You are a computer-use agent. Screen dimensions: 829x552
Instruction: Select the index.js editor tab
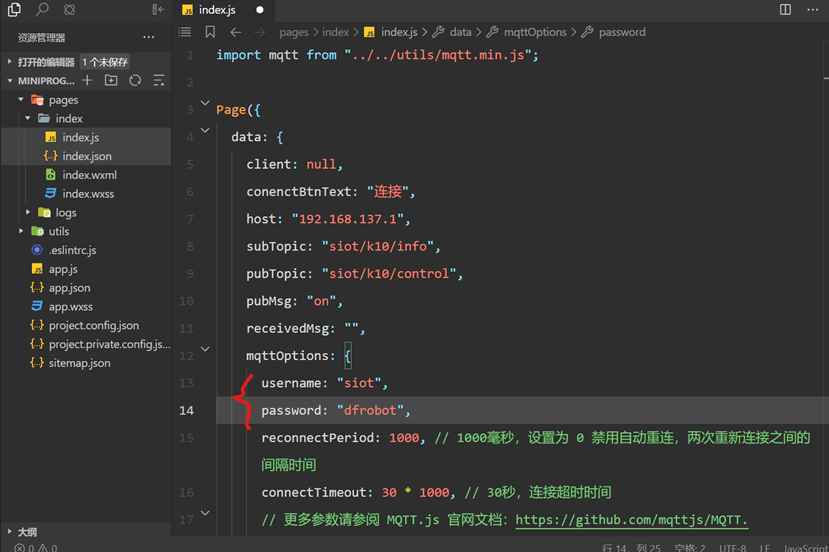217,10
